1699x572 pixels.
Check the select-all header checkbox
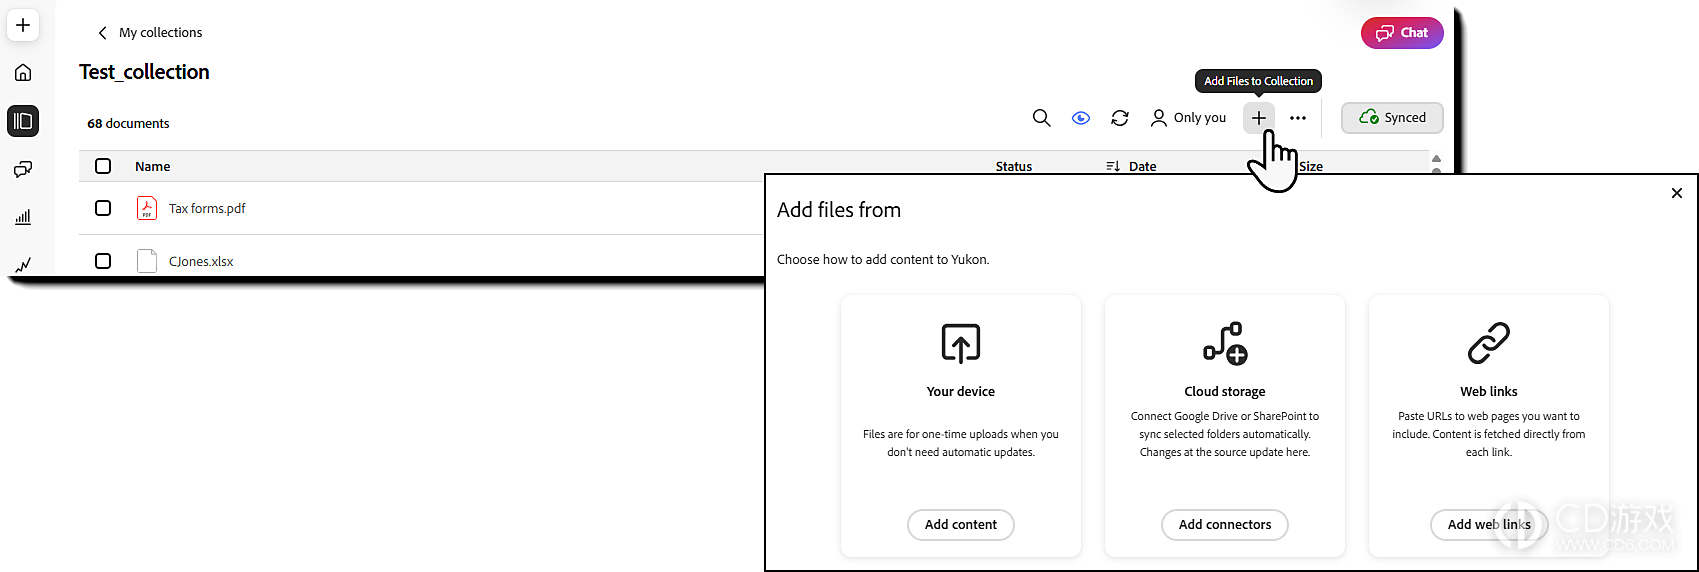103,166
